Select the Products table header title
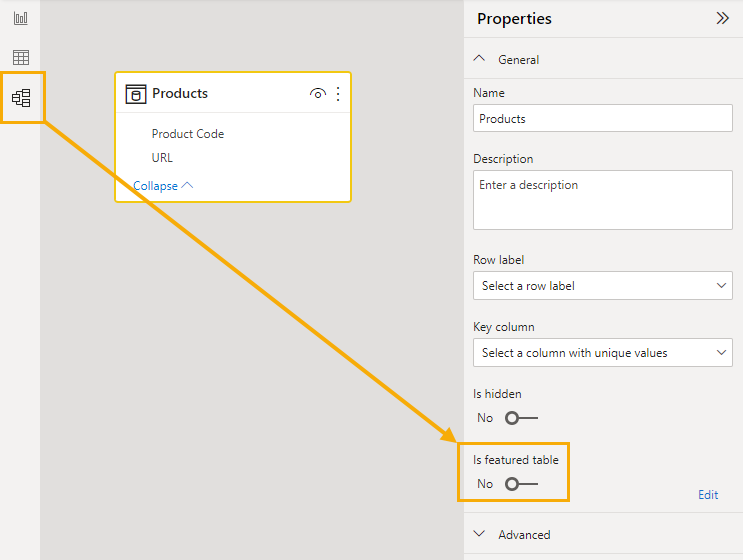743x560 pixels. tap(180, 93)
